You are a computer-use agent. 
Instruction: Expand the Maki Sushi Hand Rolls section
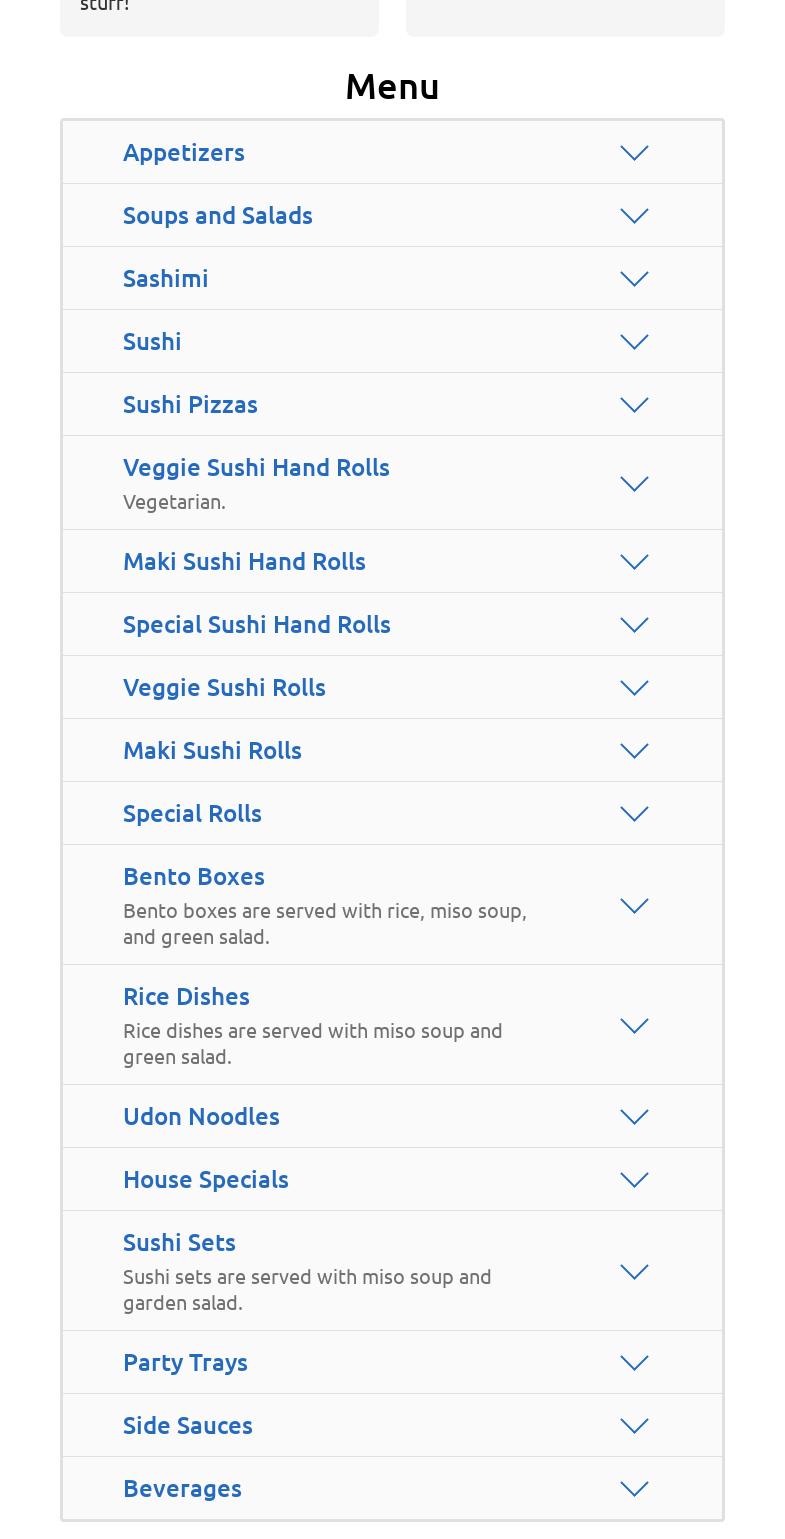pos(244,562)
